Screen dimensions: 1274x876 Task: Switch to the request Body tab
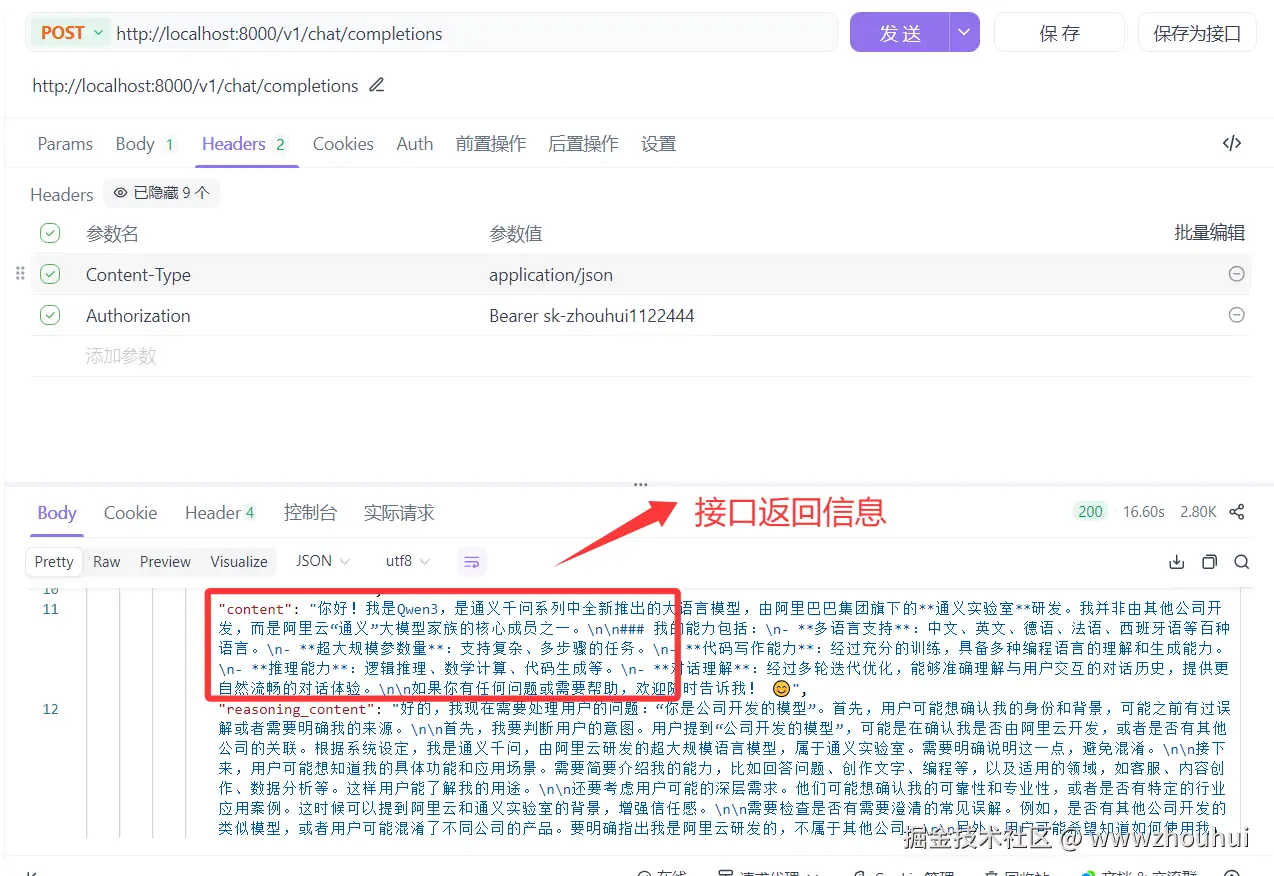(145, 144)
